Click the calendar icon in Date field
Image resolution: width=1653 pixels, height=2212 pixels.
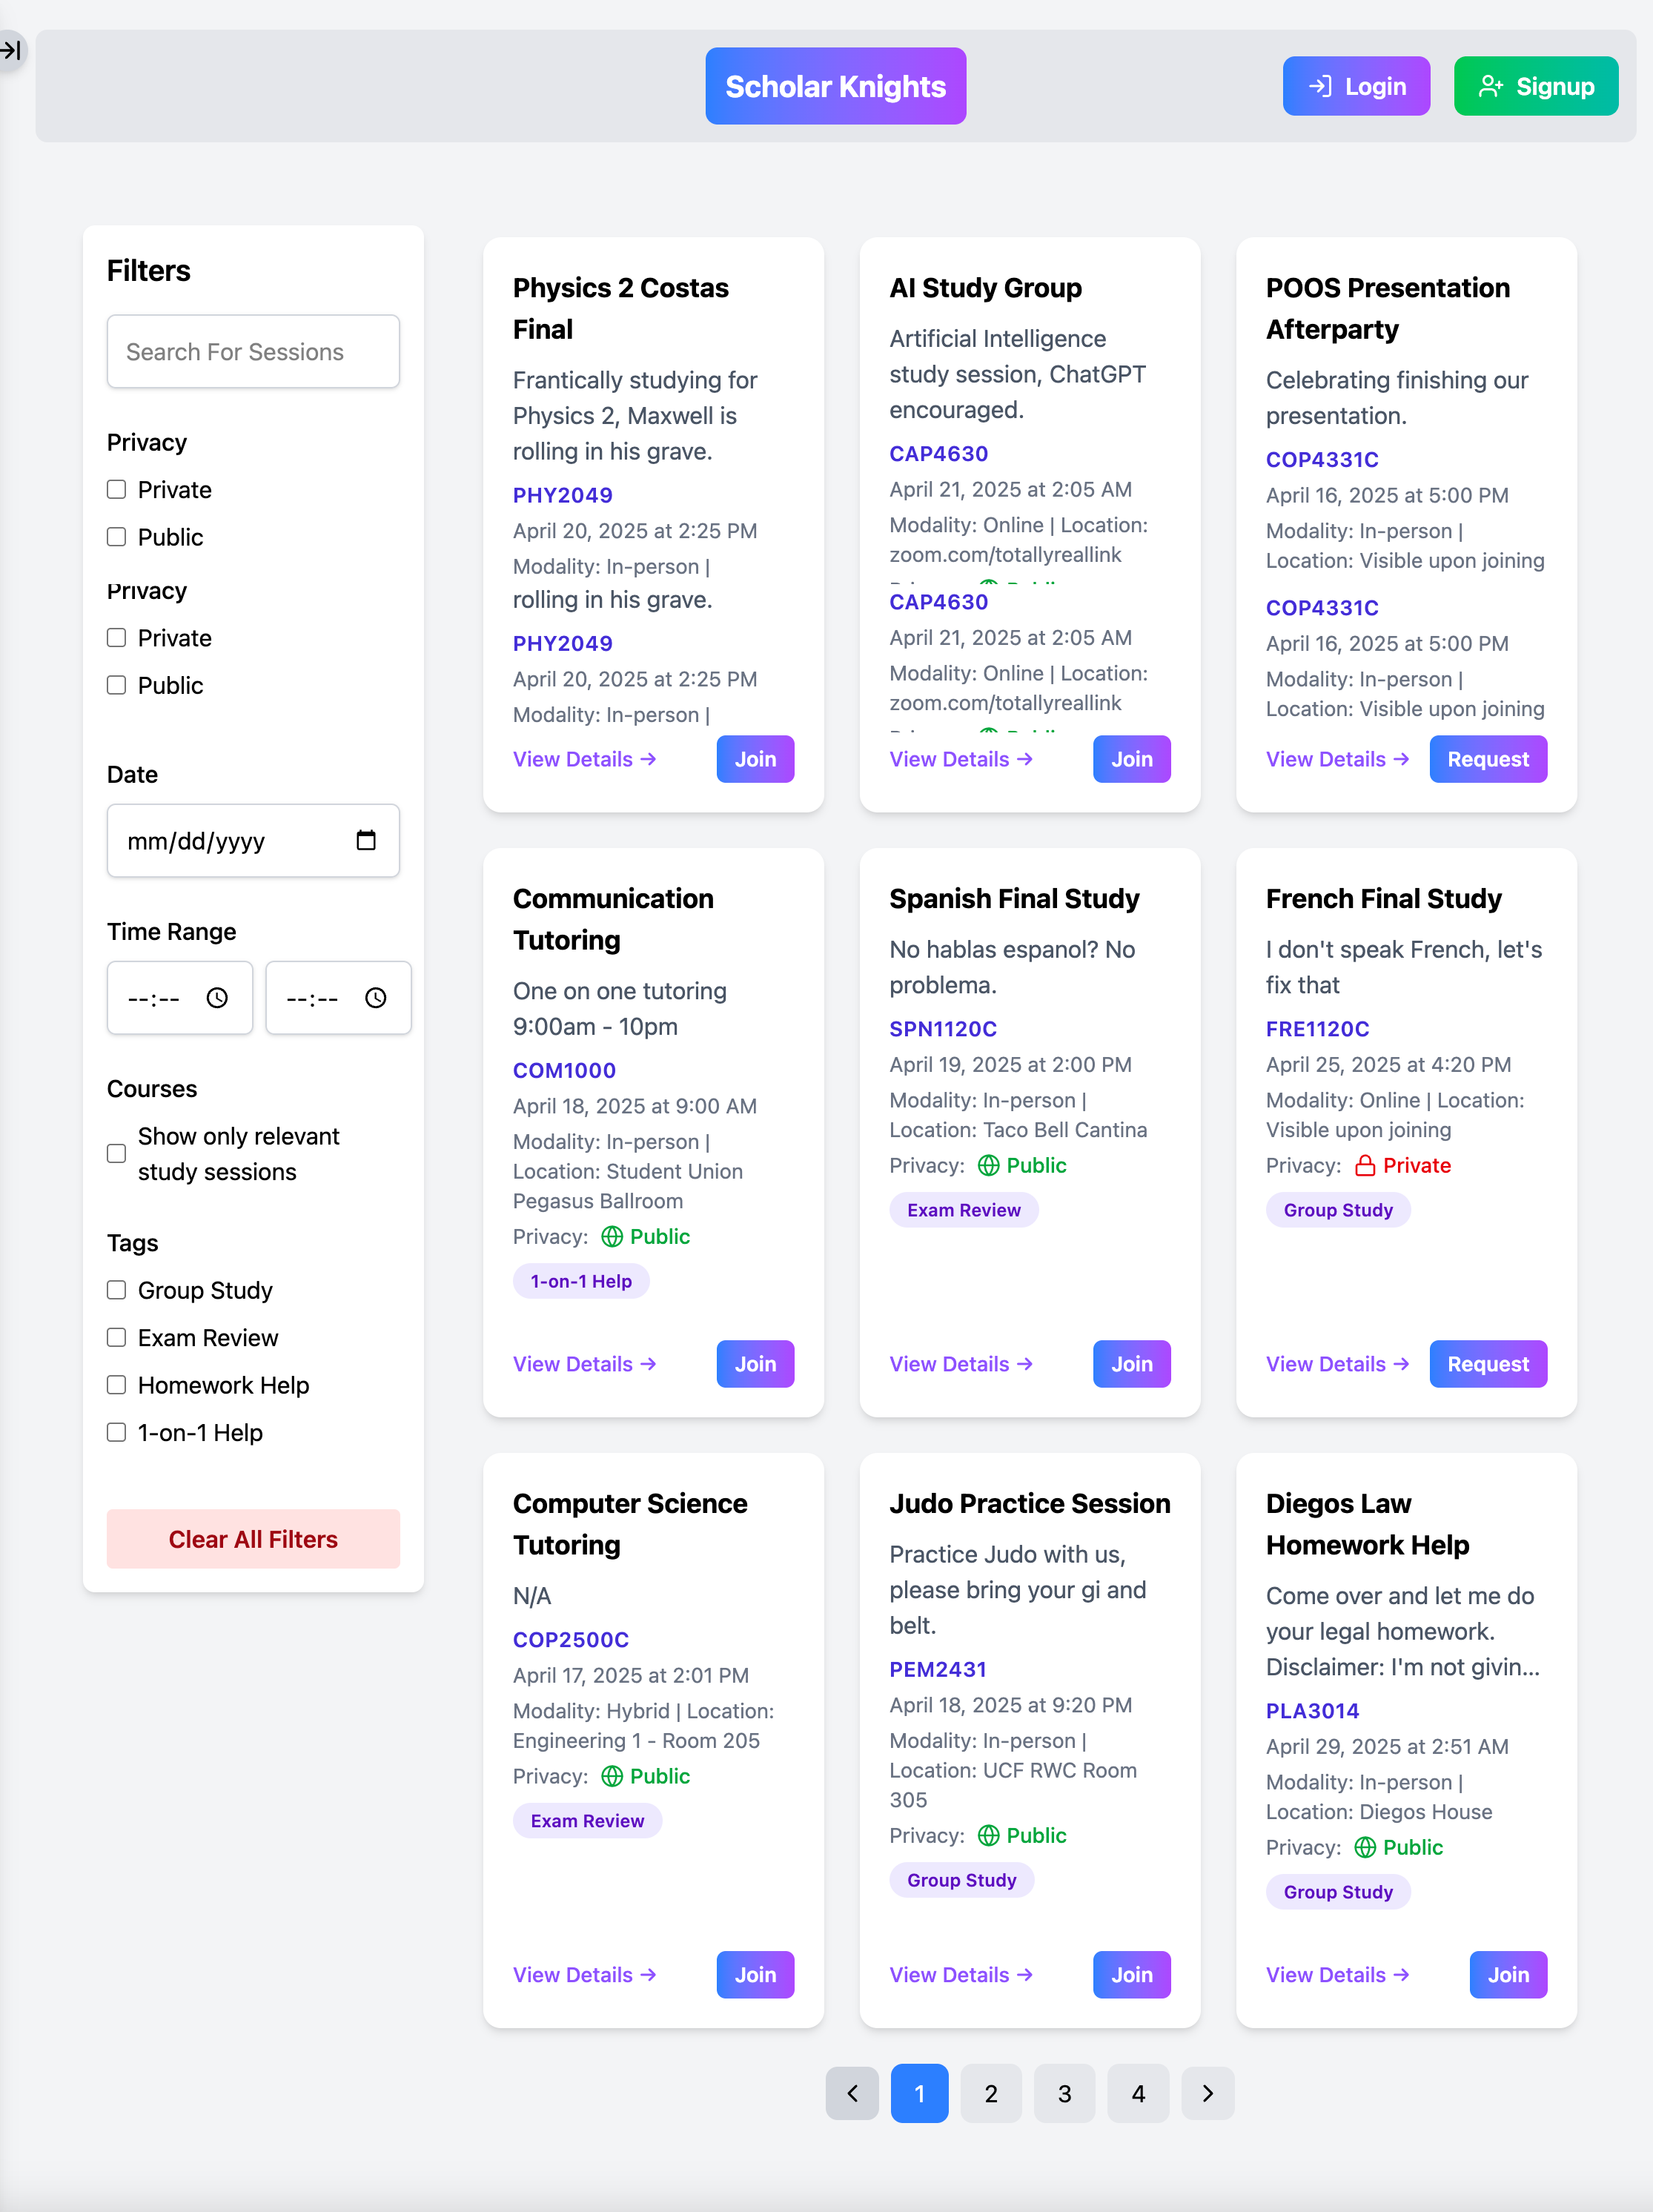pos(366,840)
